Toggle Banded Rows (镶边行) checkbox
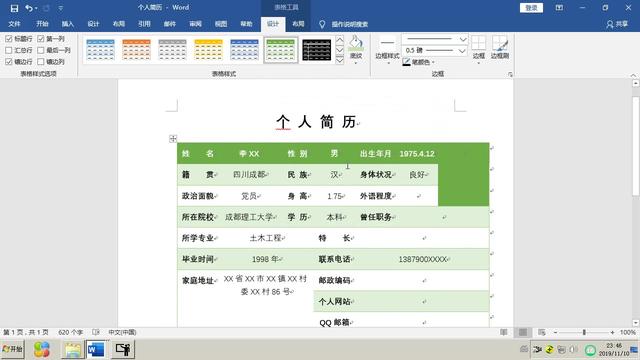The height and width of the screenshot is (360, 640). (x=9, y=62)
